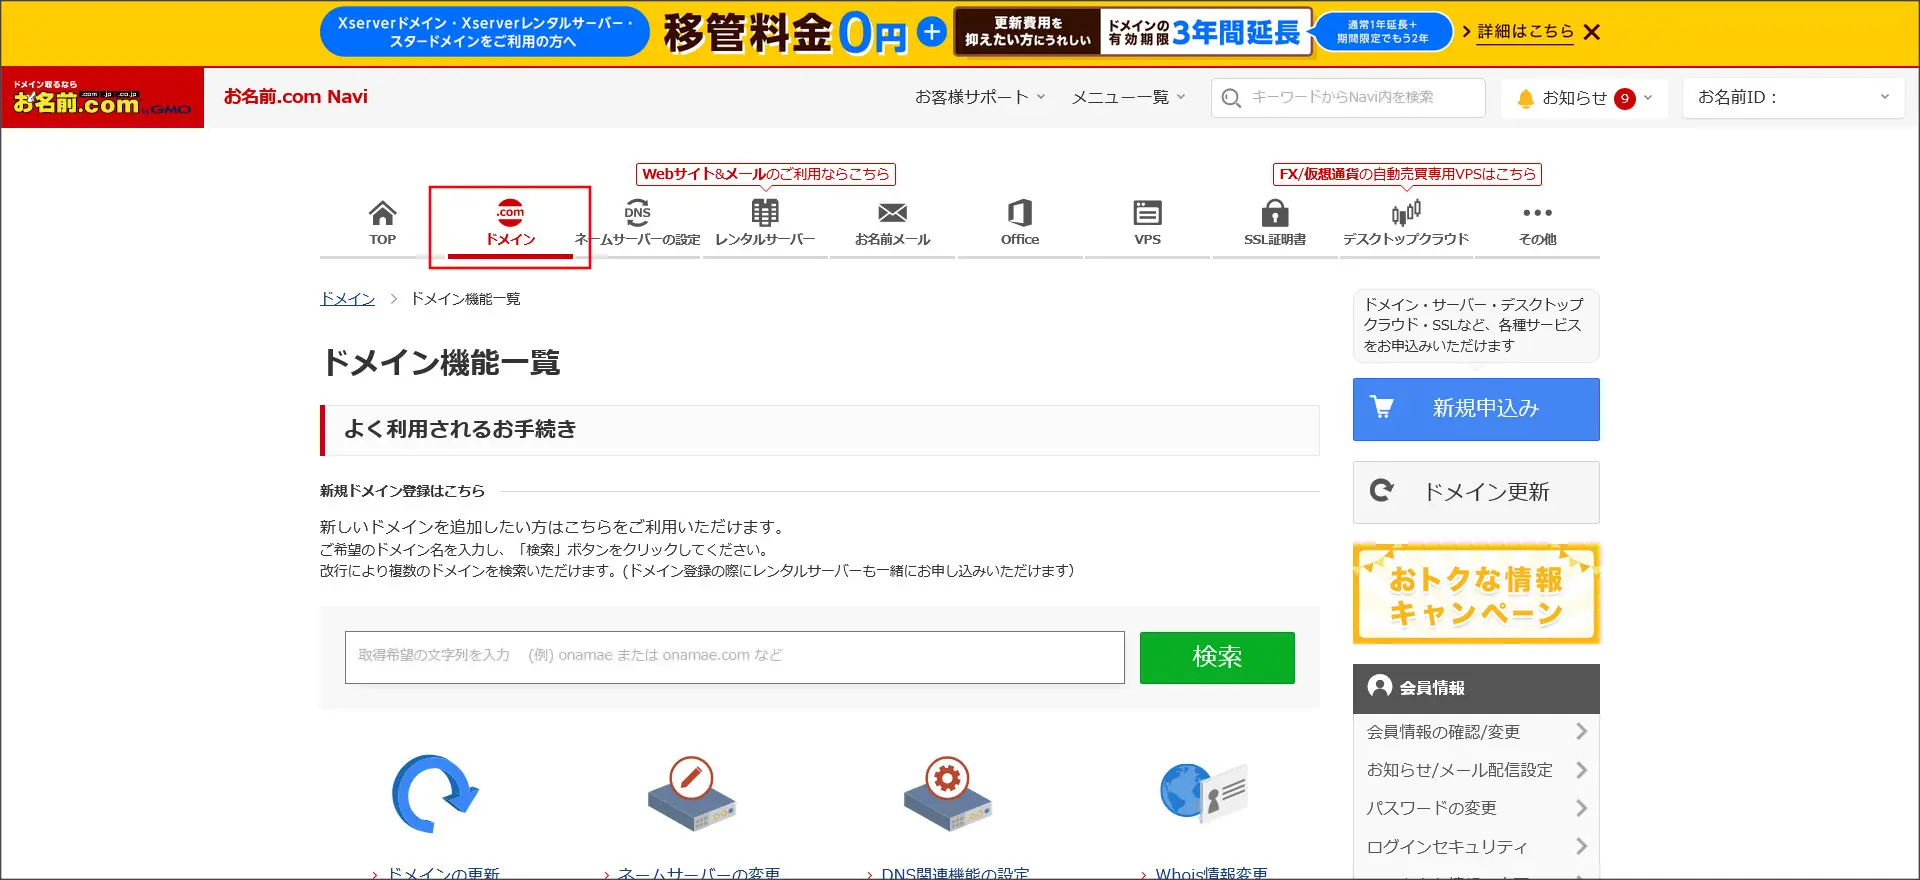Open the Office tab
The image size is (1920, 880).
click(1020, 224)
